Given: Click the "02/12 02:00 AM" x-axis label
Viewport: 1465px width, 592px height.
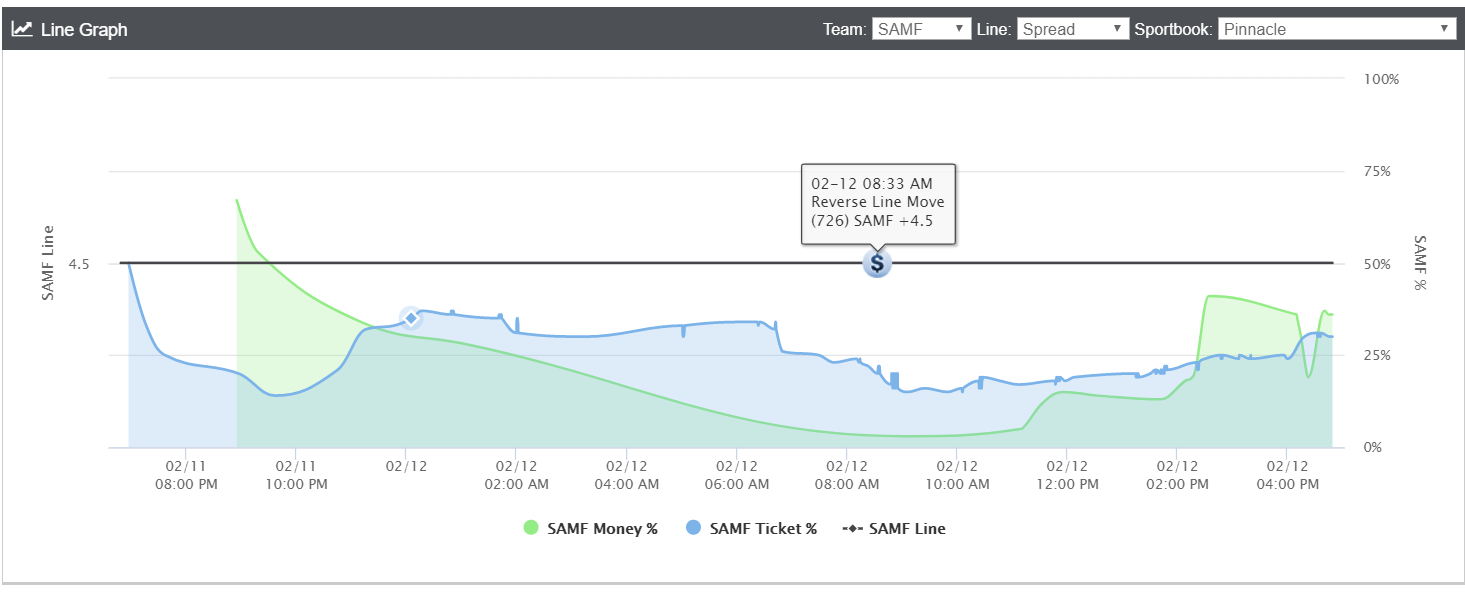Looking at the screenshot, I should [x=516, y=475].
